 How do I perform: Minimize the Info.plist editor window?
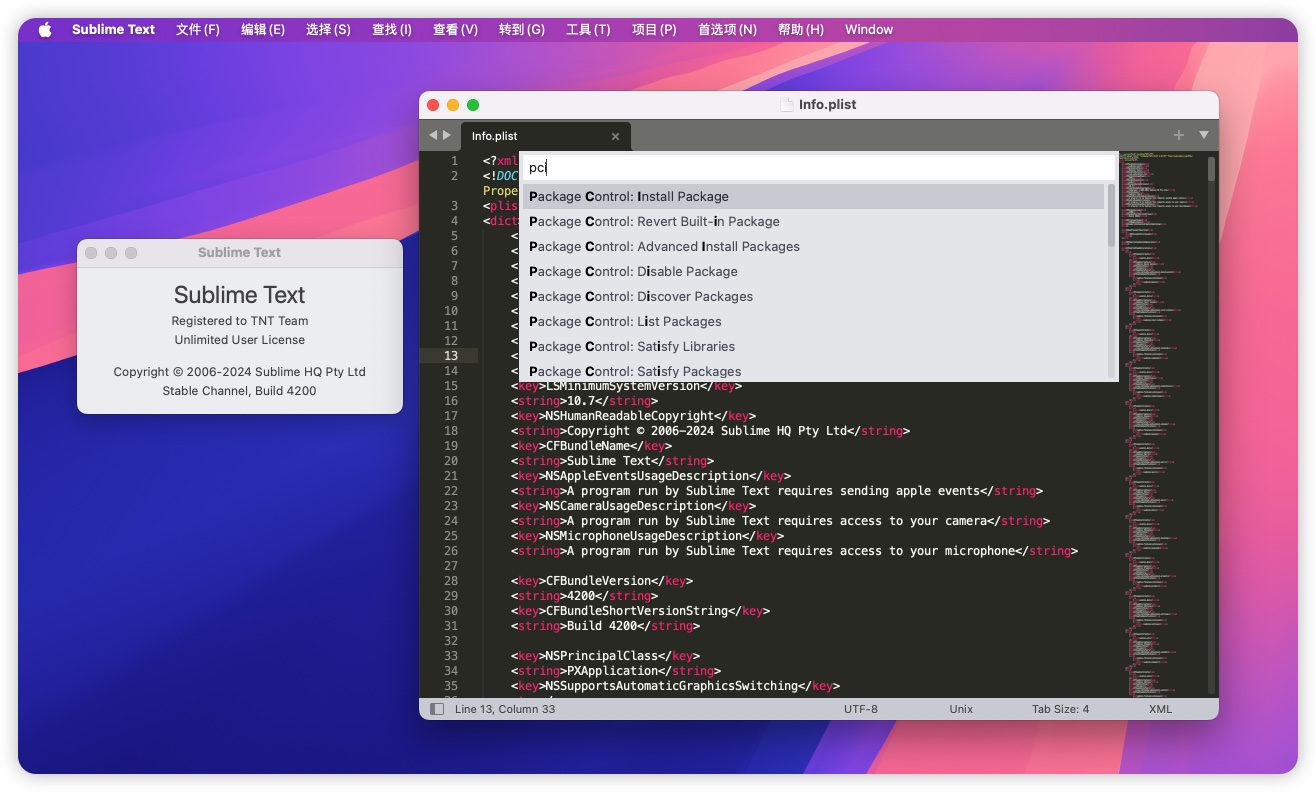click(453, 104)
